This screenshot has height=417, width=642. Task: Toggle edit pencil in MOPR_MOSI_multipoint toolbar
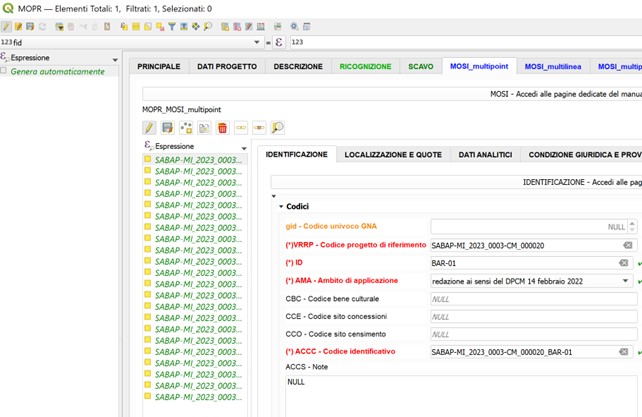coord(149,128)
